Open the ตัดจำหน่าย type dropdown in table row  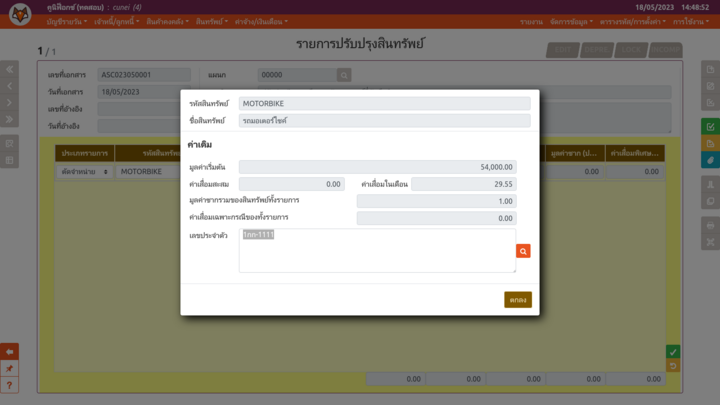(84, 171)
